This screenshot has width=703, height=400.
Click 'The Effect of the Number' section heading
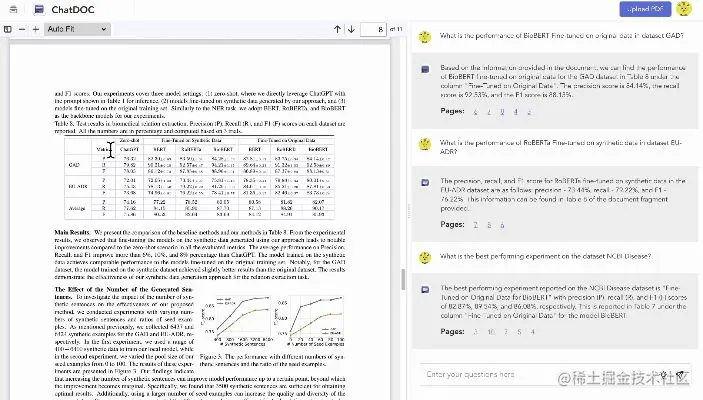pyautogui.click(x=123, y=293)
